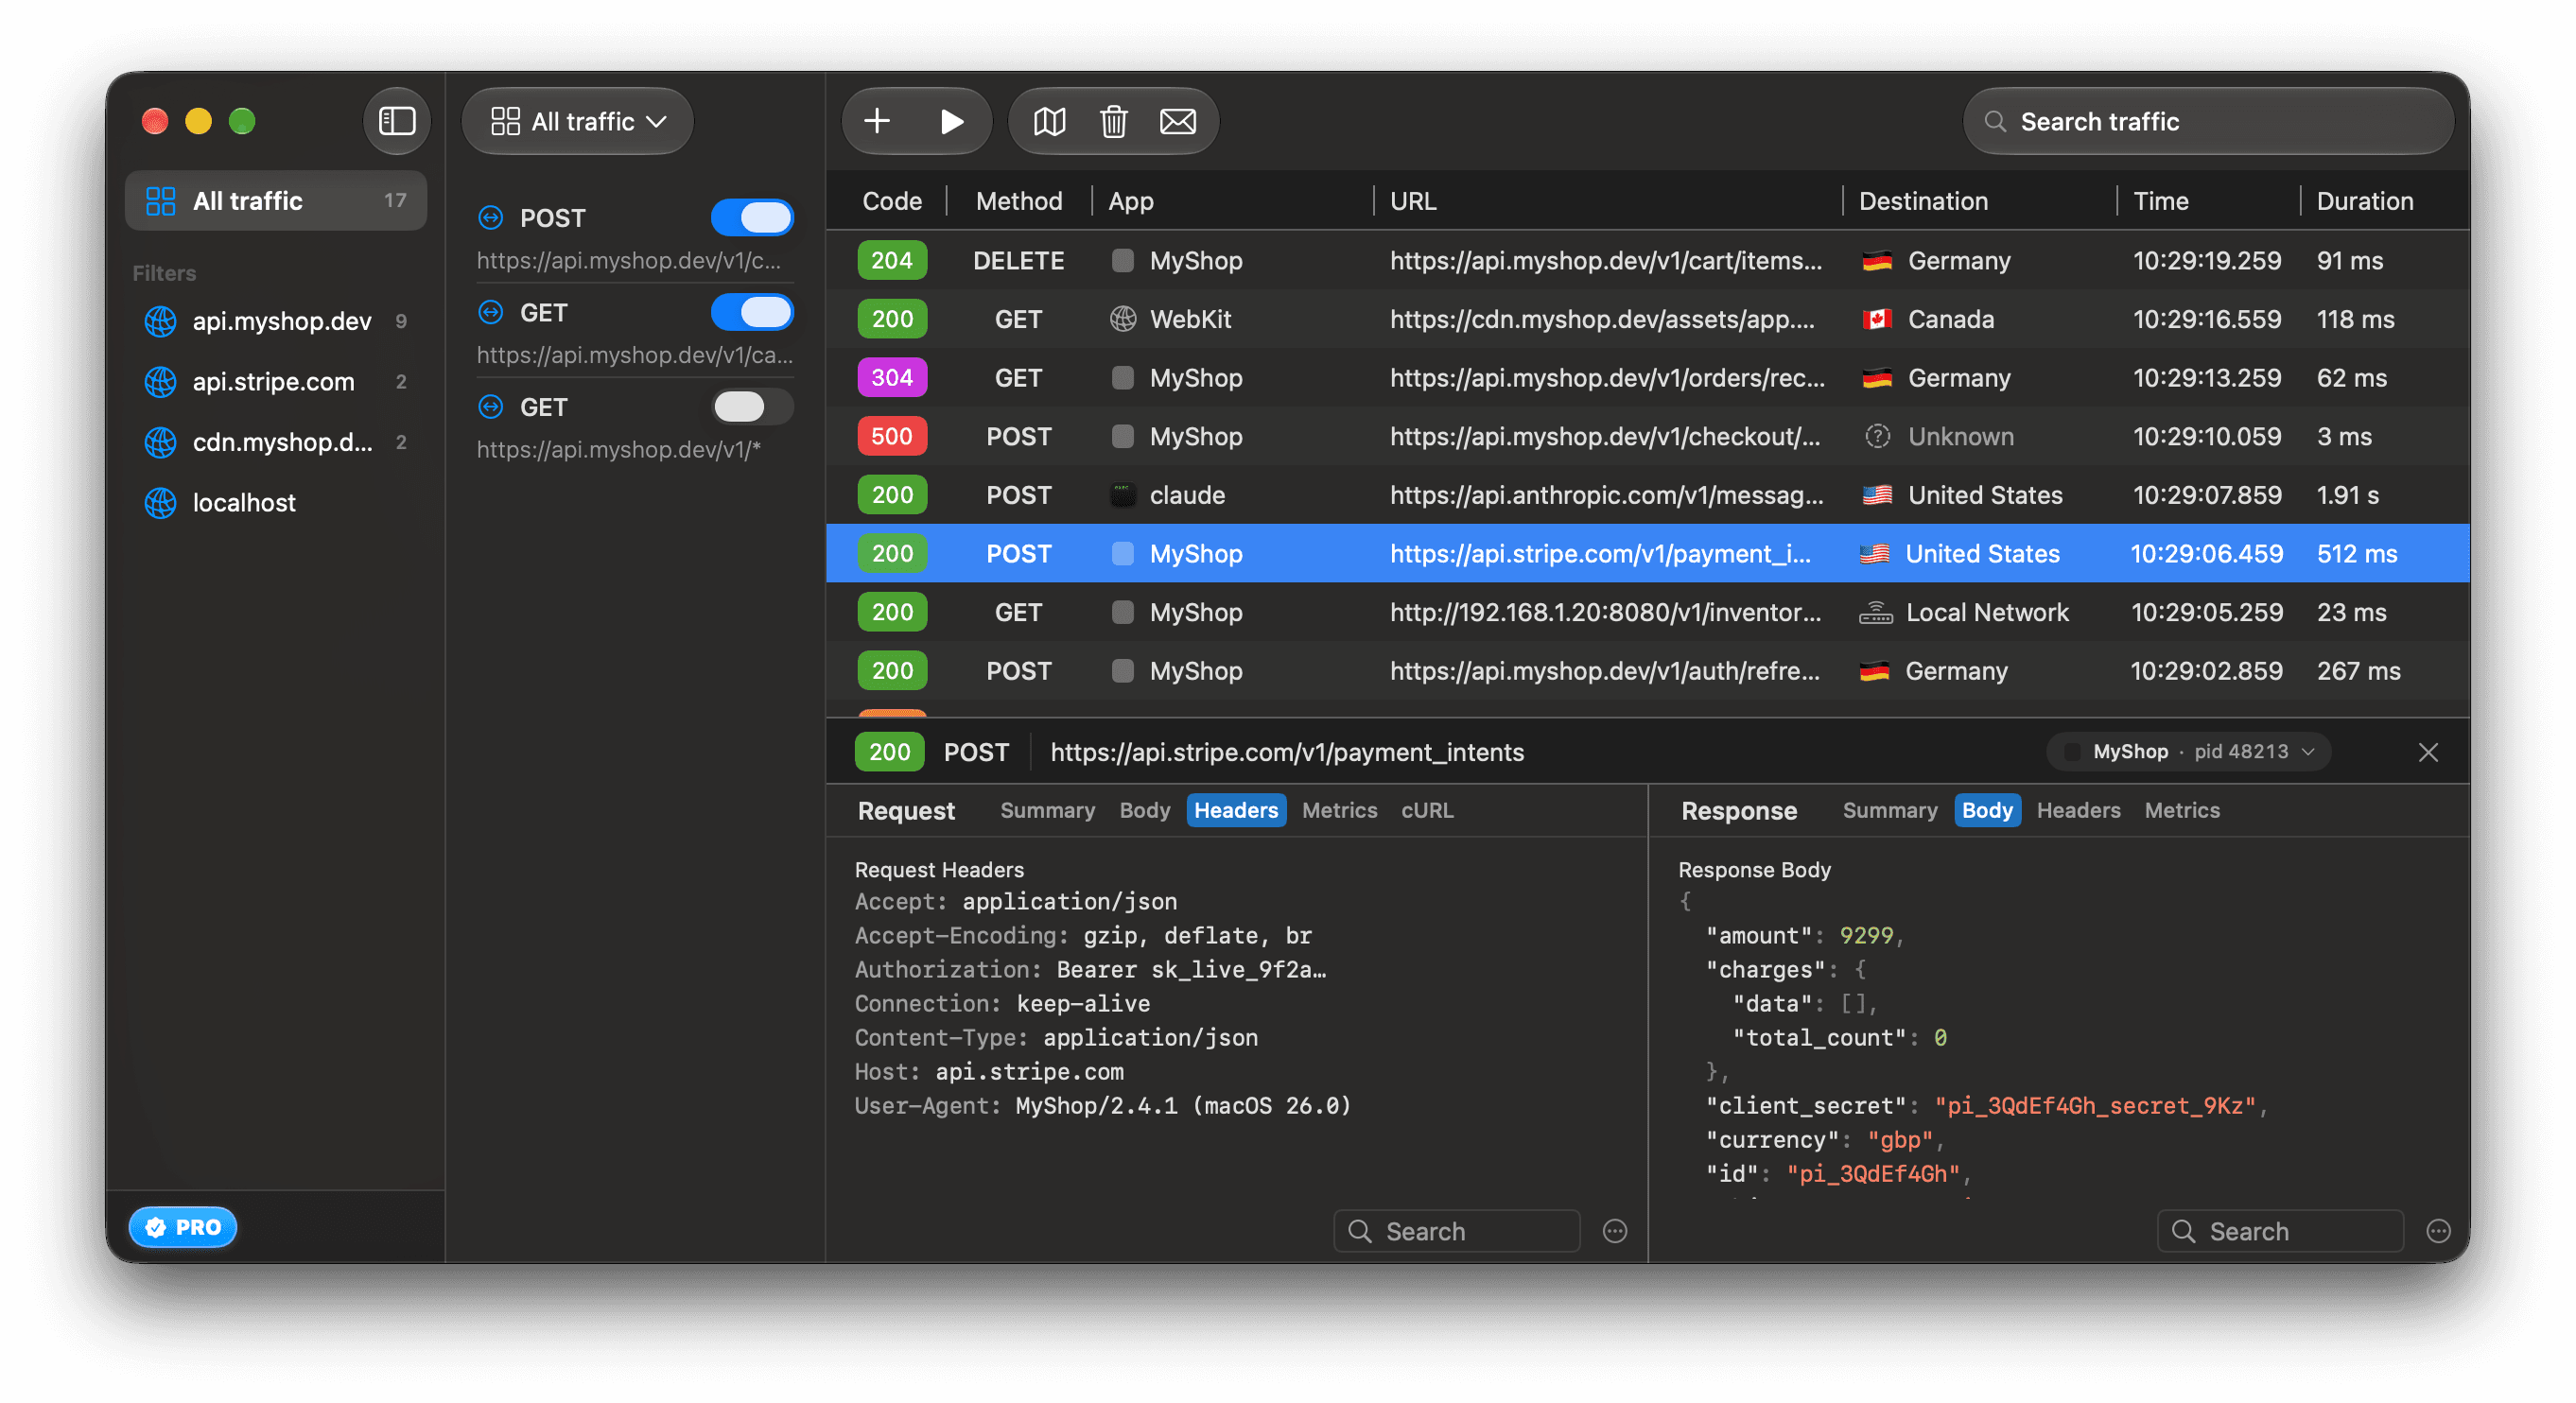Screen dimensions: 2576x1403
Task: Open the request Body tab
Action: click(x=1144, y=810)
